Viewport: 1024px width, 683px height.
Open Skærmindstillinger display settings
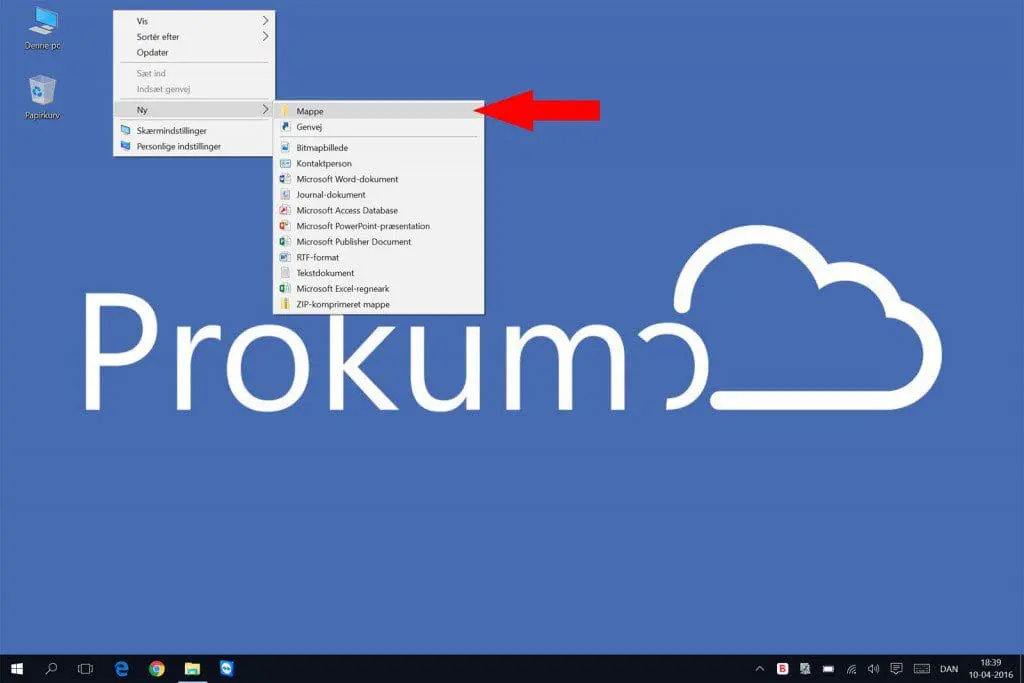tap(171, 131)
